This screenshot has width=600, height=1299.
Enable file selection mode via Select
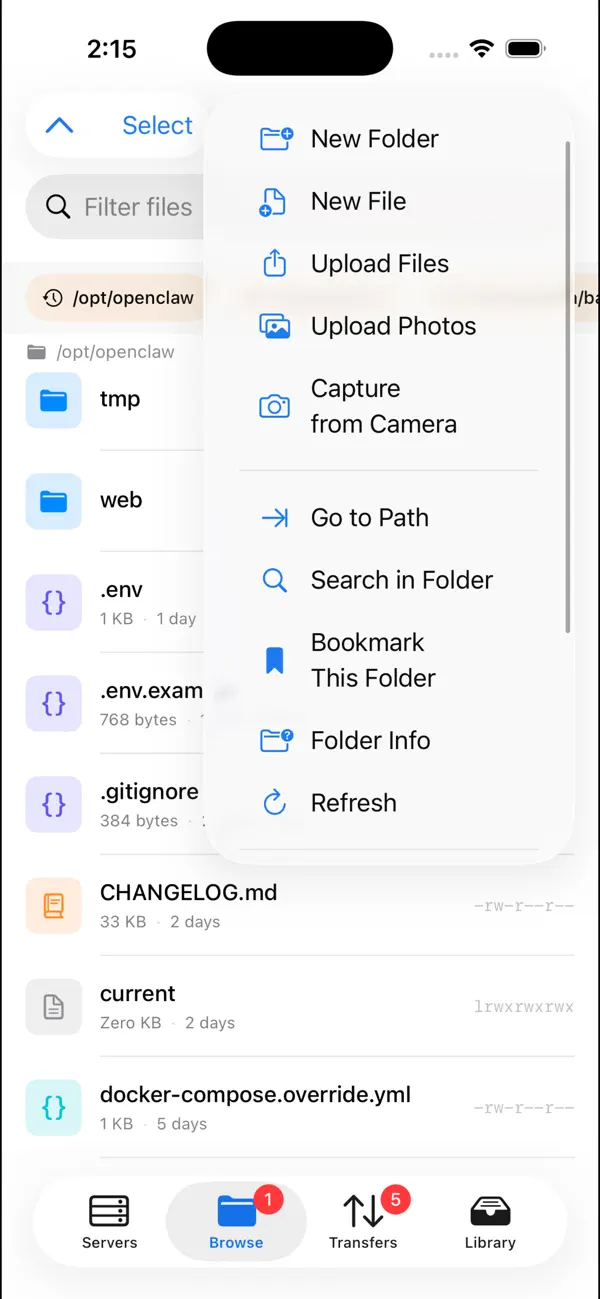click(x=156, y=125)
